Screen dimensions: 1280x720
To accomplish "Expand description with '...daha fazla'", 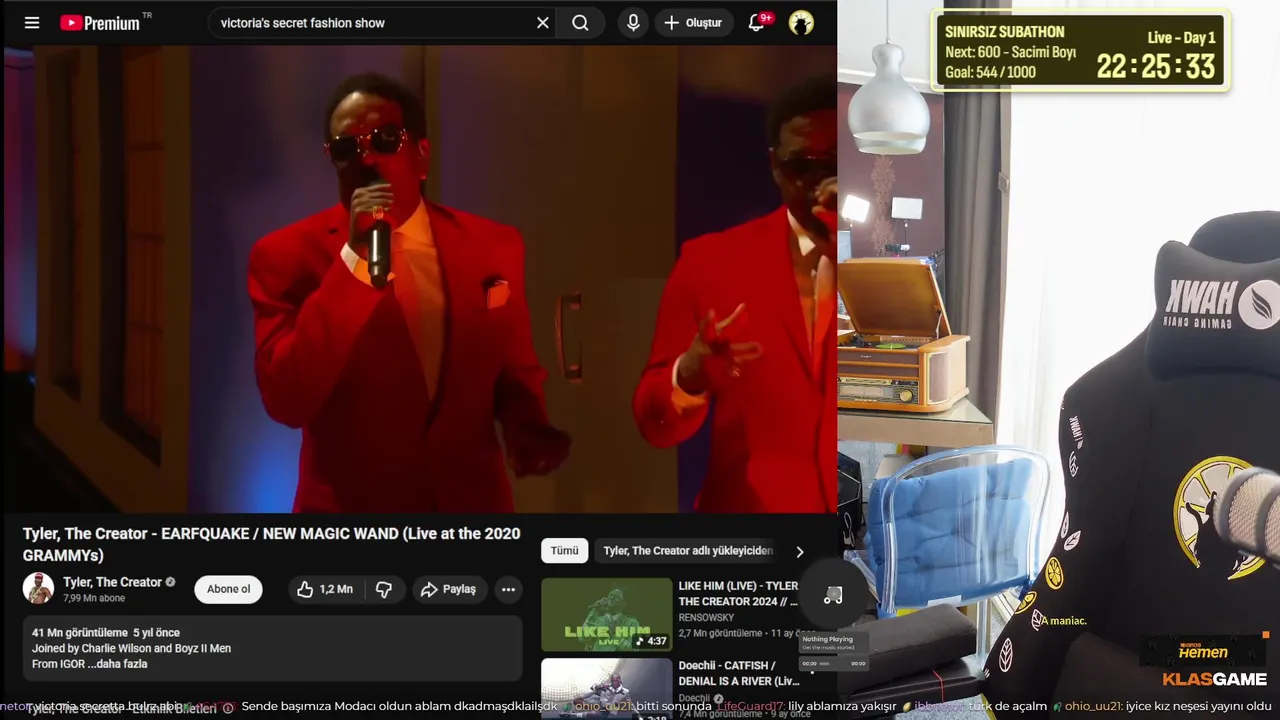I will [120, 664].
